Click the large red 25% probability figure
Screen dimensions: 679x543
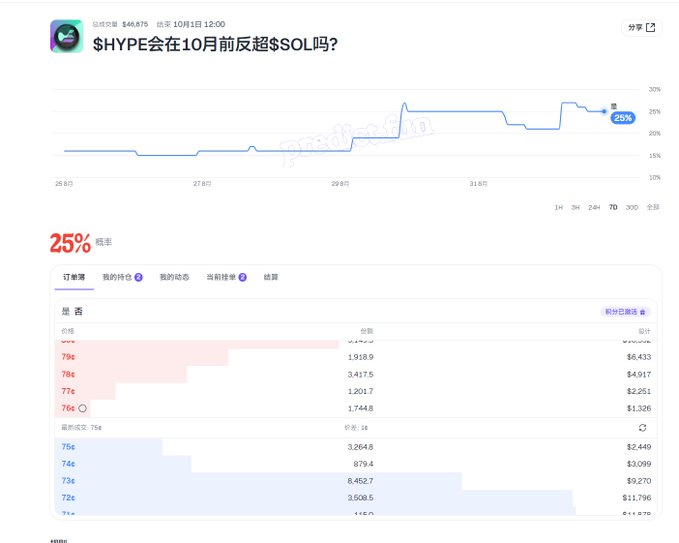click(x=70, y=243)
